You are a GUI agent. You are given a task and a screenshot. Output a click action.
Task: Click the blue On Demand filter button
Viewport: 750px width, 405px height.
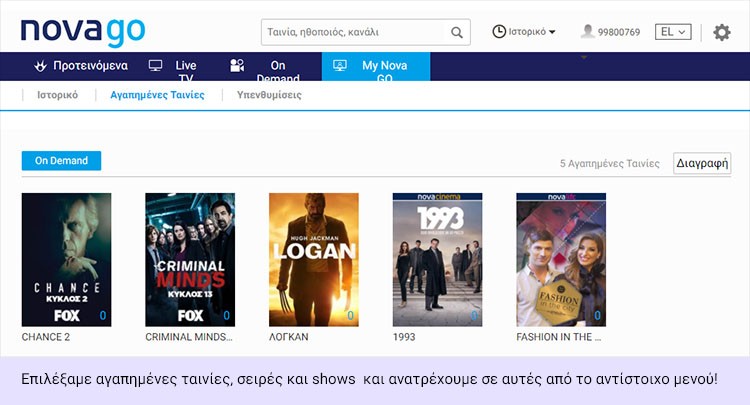click(x=61, y=161)
